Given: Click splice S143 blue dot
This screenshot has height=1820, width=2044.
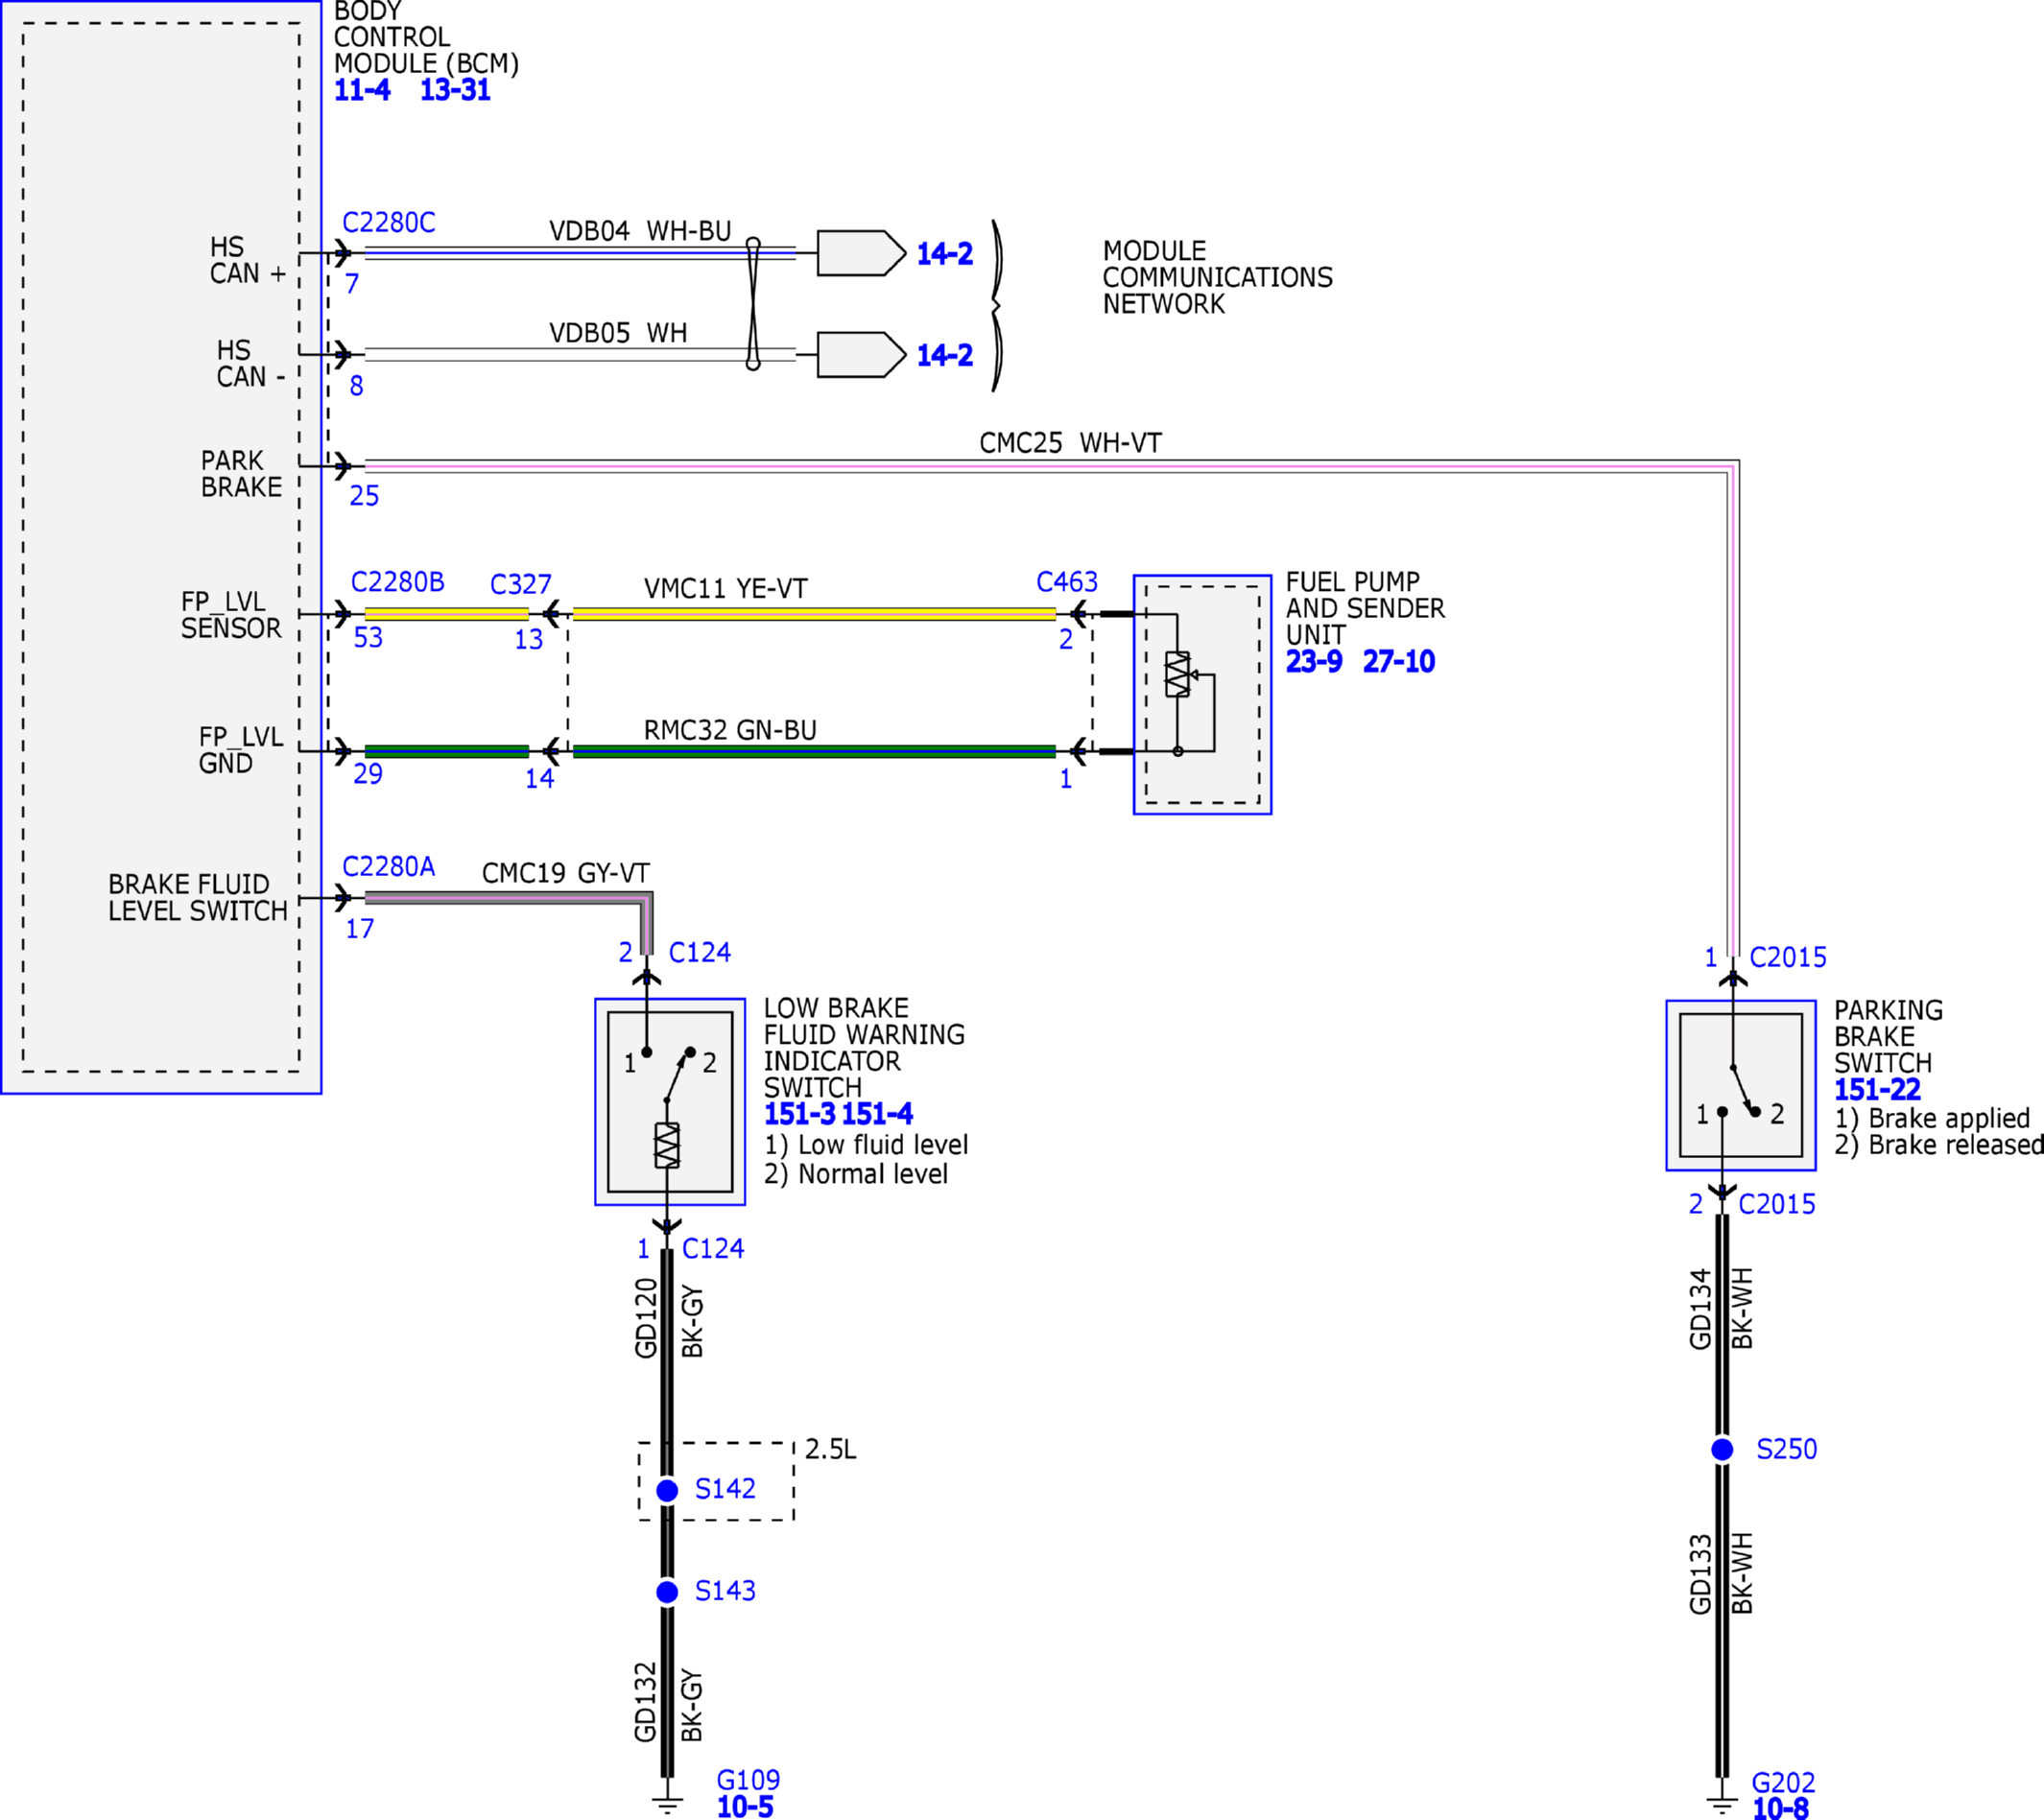Looking at the screenshot, I should point(667,1592).
